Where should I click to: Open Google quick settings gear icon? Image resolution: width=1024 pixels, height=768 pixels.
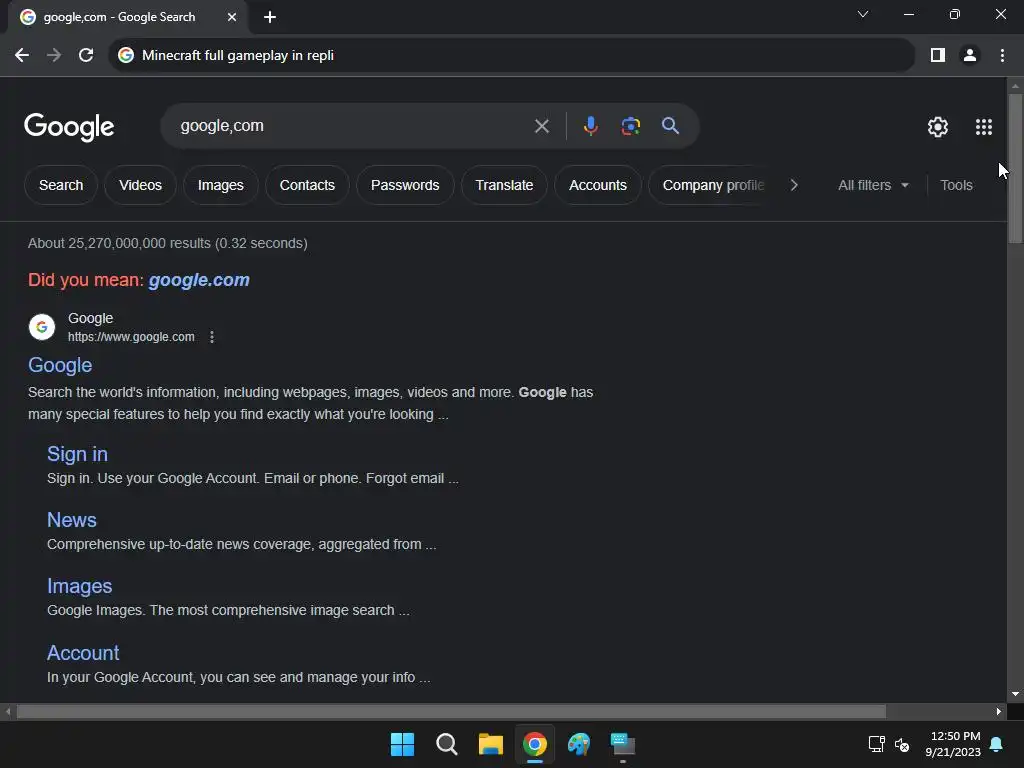coord(938,127)
